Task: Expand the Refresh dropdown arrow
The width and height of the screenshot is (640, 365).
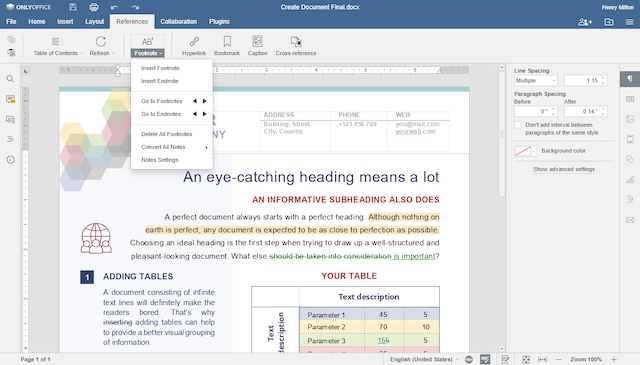Action: tap(113, 53)
